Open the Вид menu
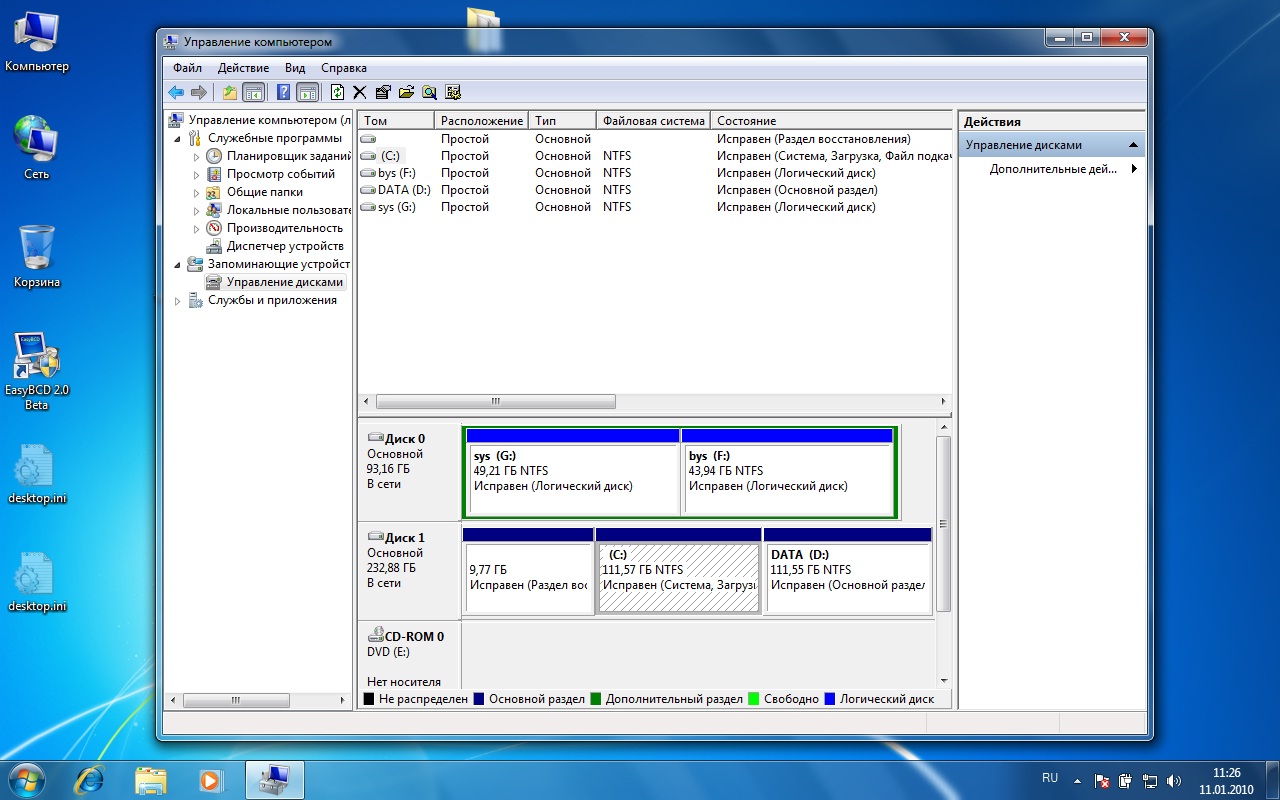1280x800 pixels. pyautogui.click(x=294, y=68)
